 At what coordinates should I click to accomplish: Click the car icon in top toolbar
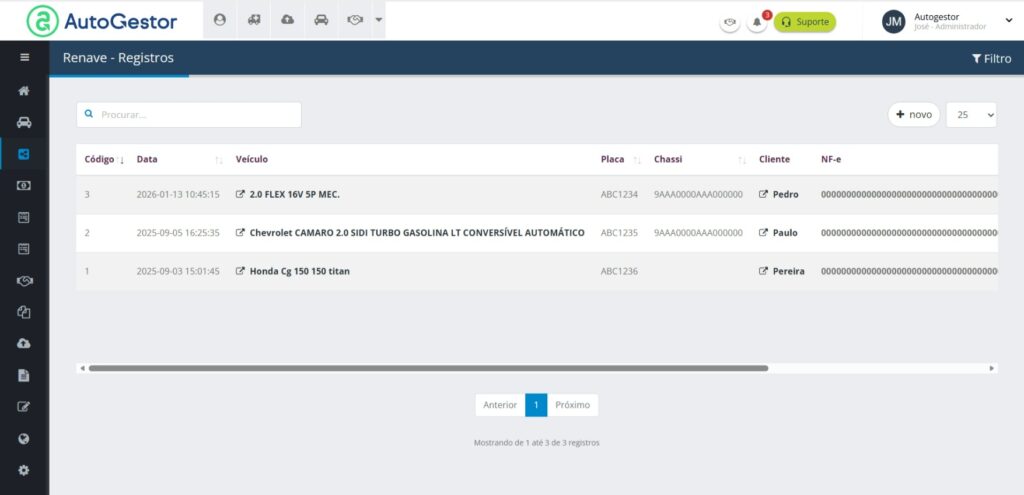[321, 20]
